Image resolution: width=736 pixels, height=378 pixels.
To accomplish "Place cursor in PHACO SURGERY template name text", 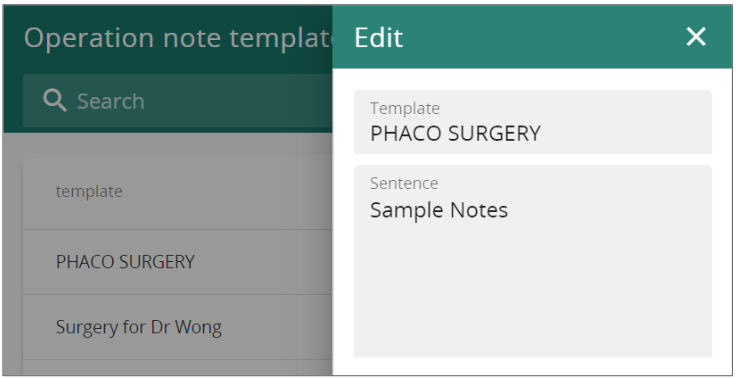I will click(455, 134).
